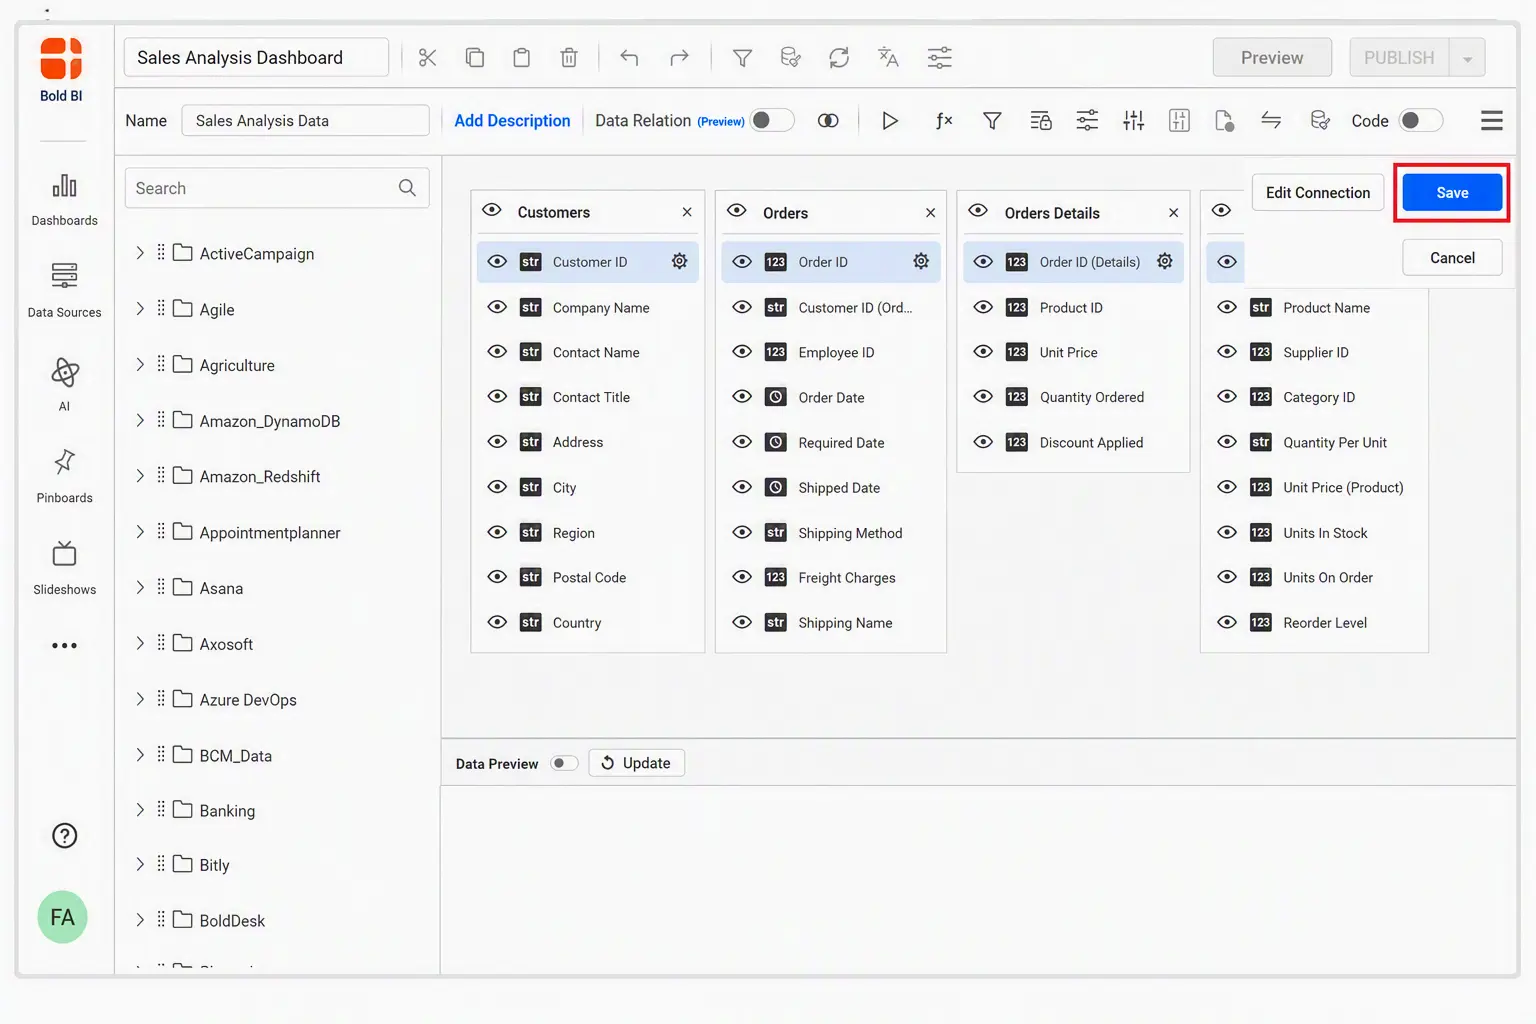Hide the Company Name column
Screen dimensions: 1536x1024
pos(497,307)
